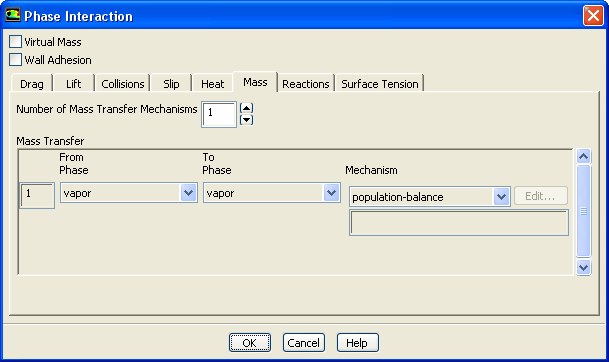Click the To Phase column header
609x362 pixels.
click(217, 164)
